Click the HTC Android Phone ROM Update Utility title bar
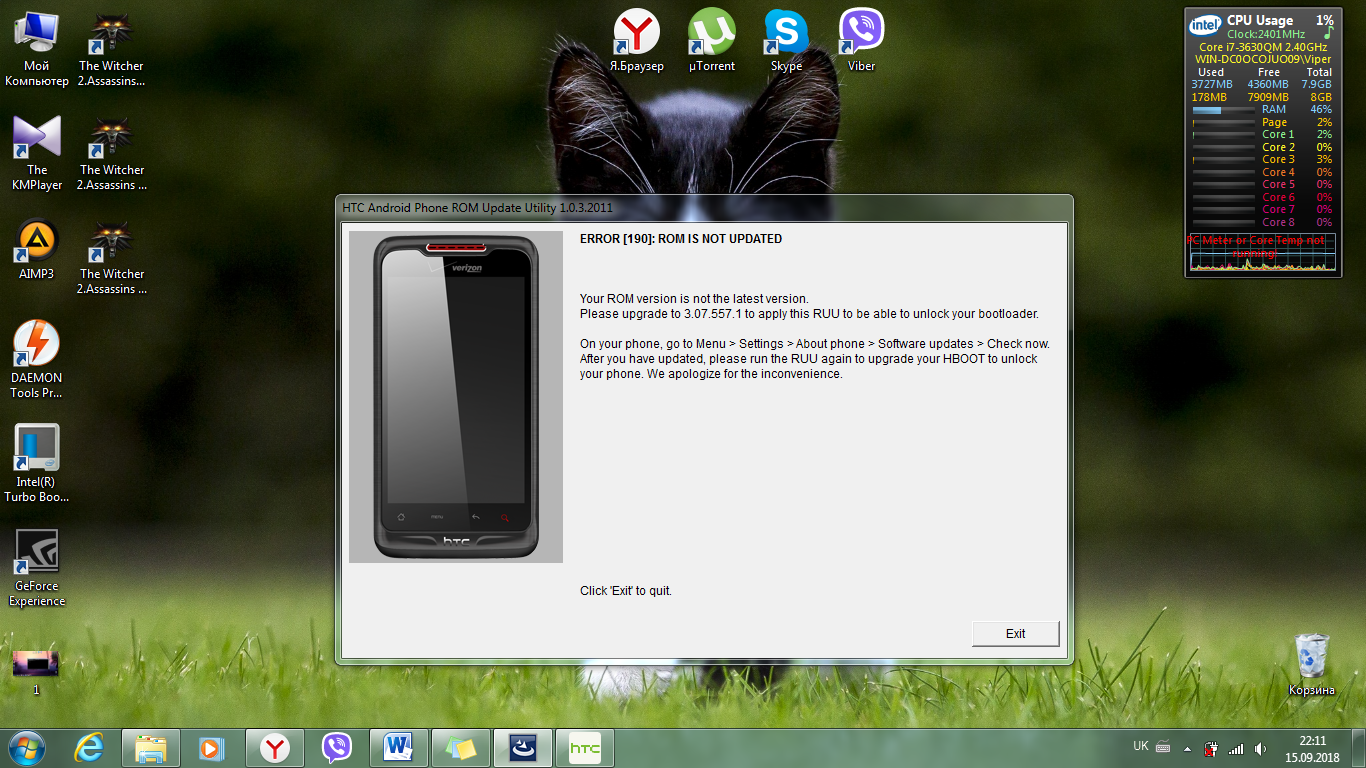 (x=703, y=208)
